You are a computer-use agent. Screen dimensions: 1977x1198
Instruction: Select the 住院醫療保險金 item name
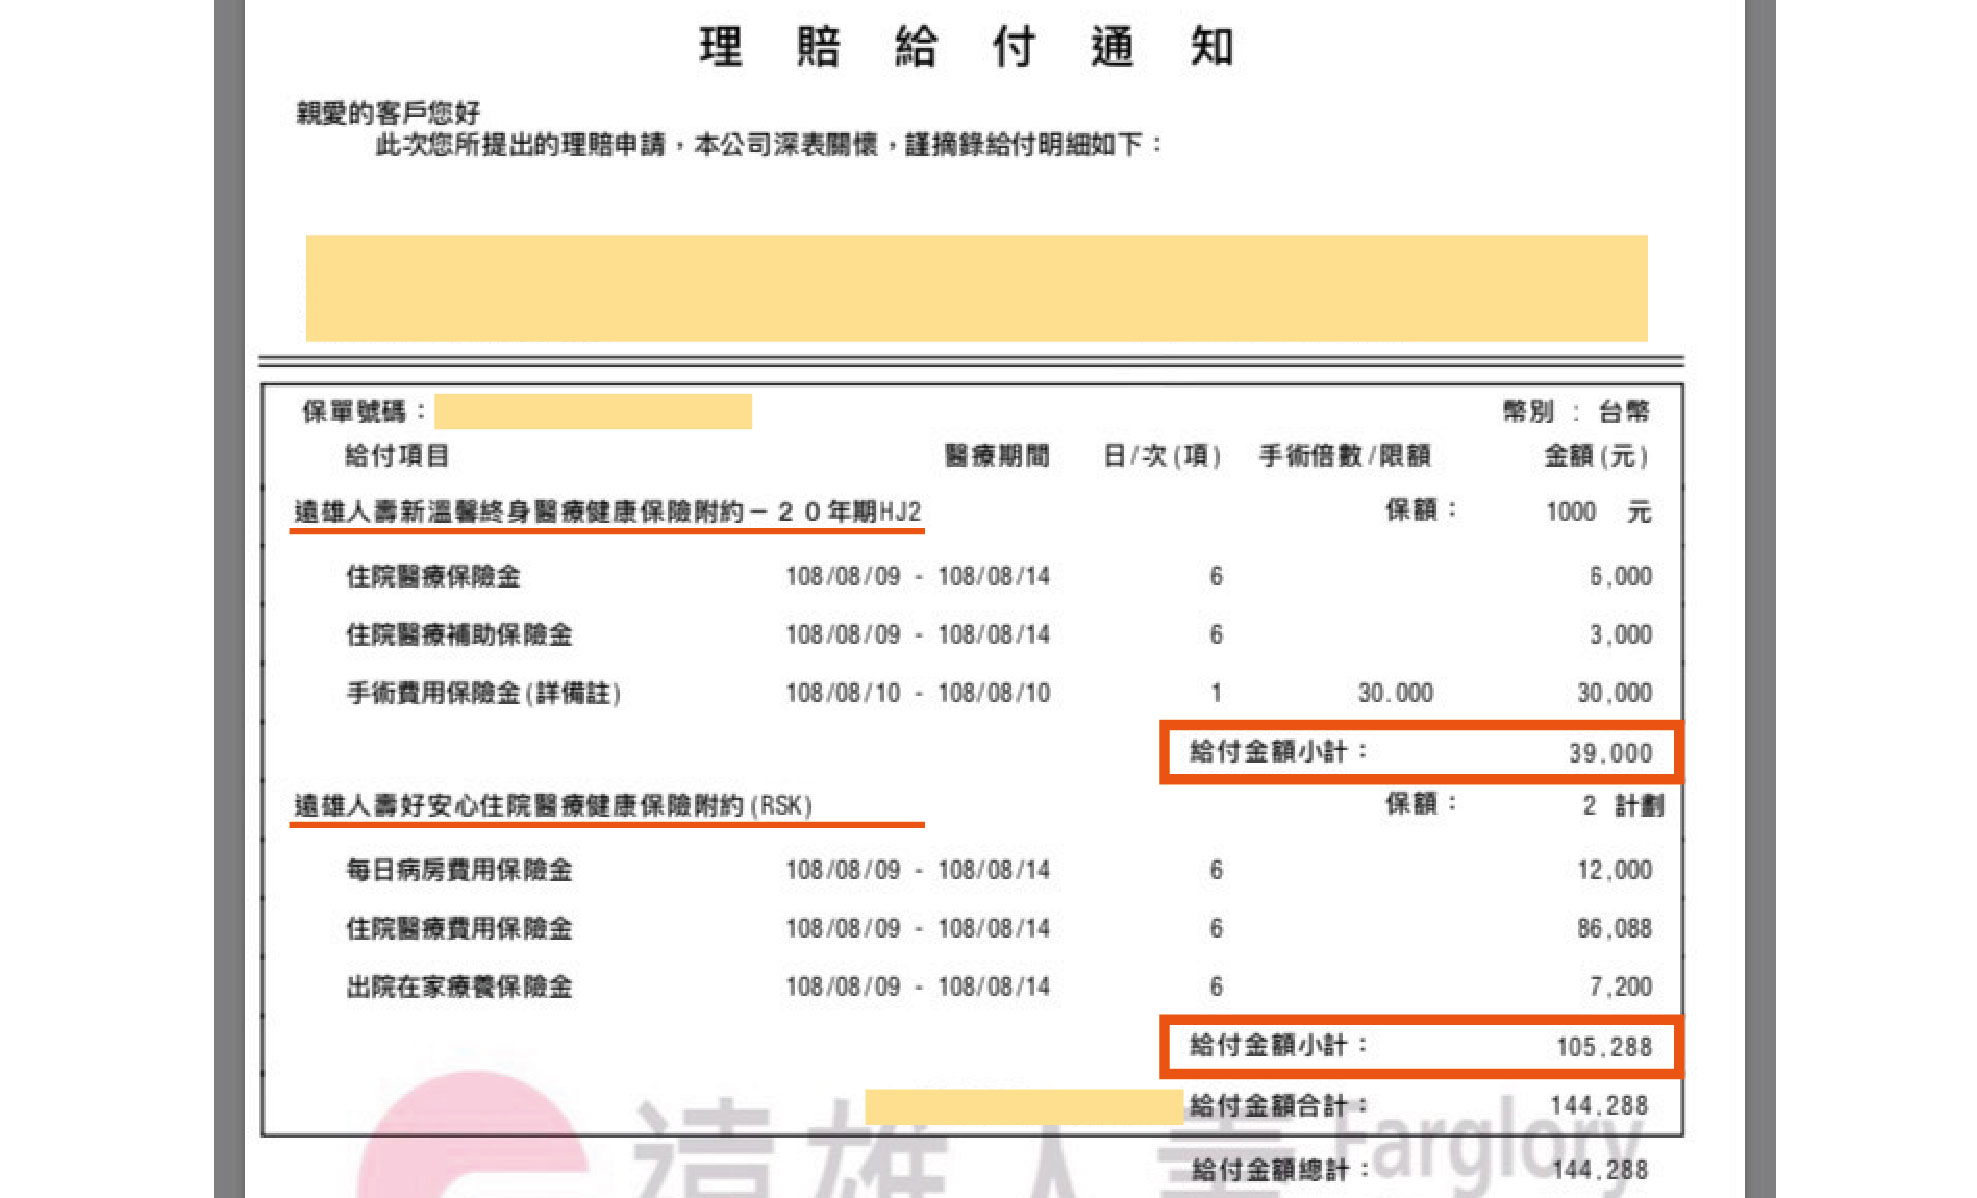point(433,576)
